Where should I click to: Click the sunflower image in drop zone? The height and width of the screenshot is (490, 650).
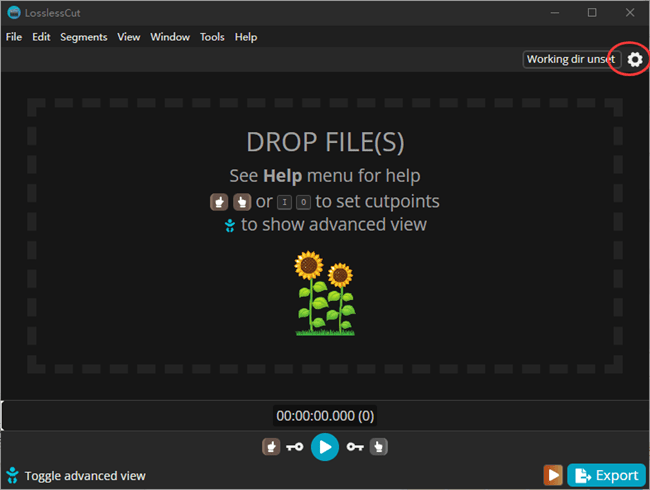point(324,293)
